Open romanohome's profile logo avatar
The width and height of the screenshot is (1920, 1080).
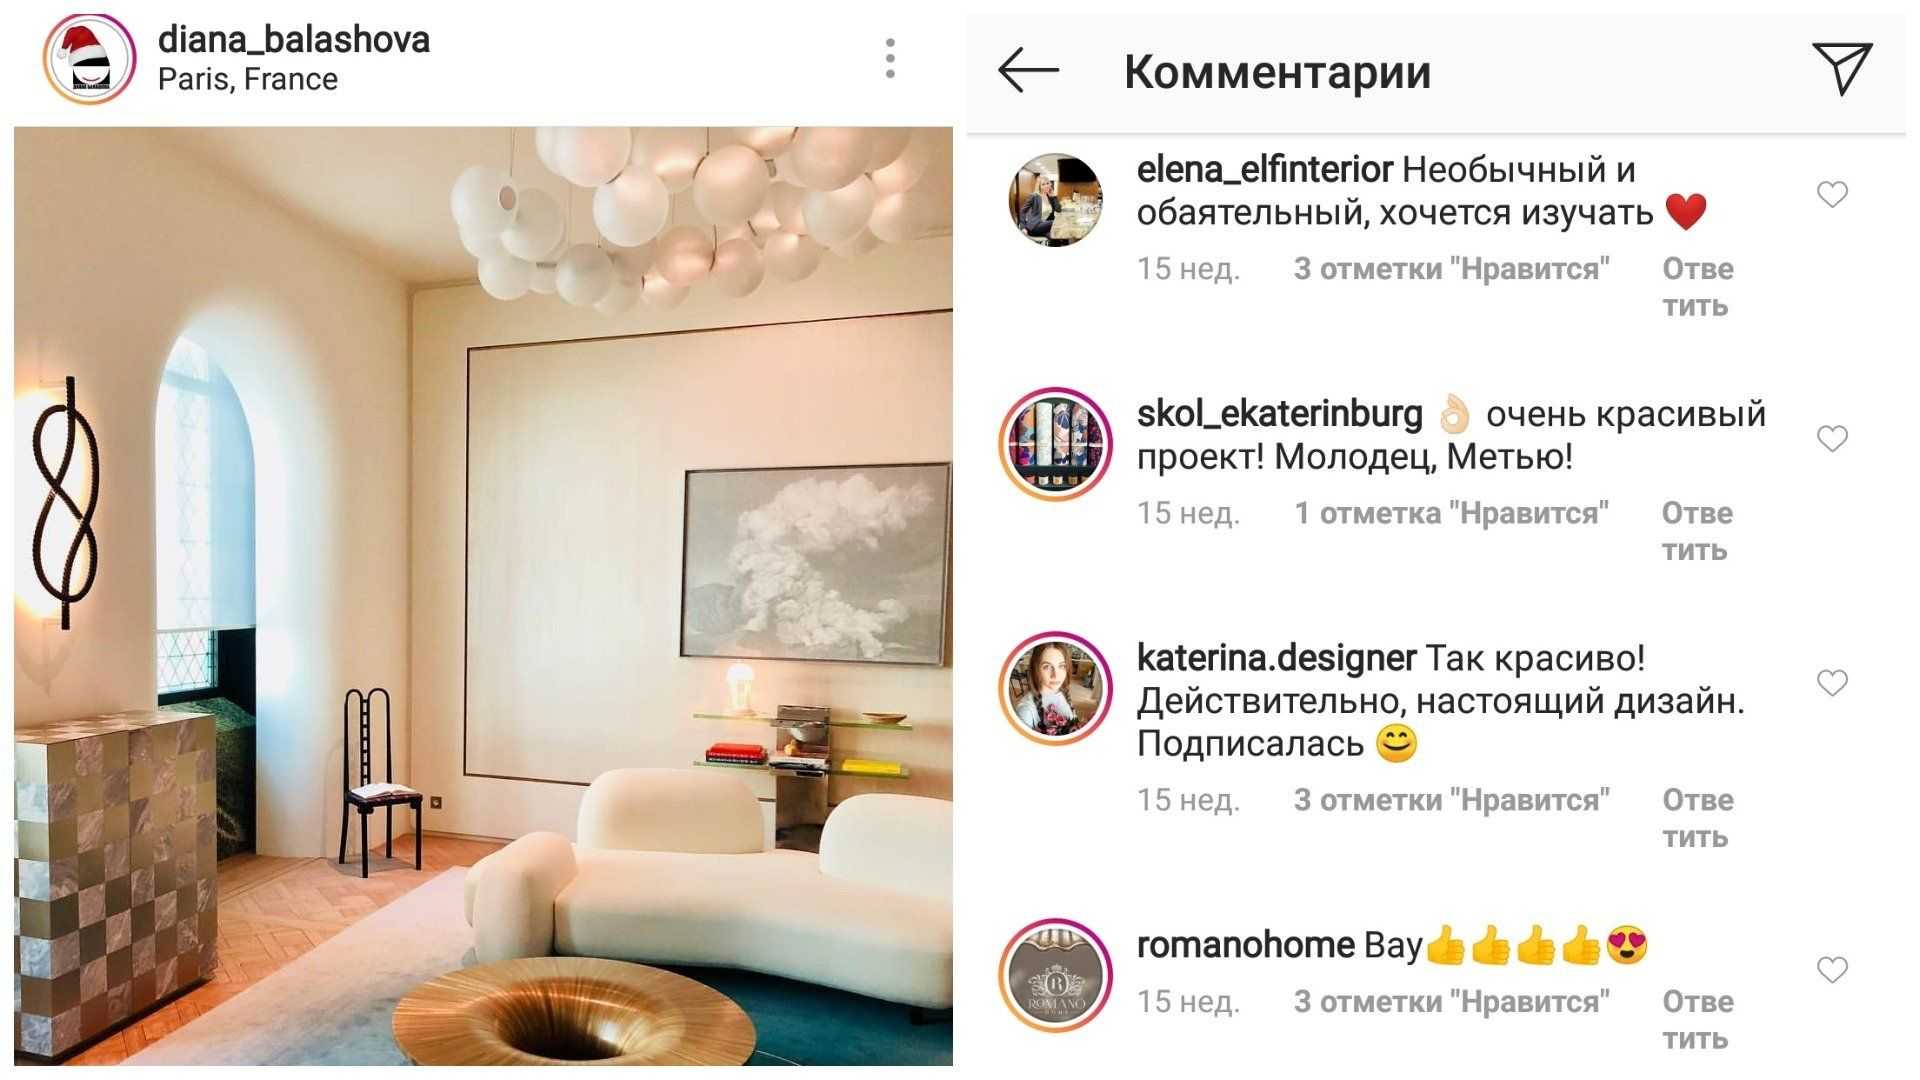(x=1056, y=975)
